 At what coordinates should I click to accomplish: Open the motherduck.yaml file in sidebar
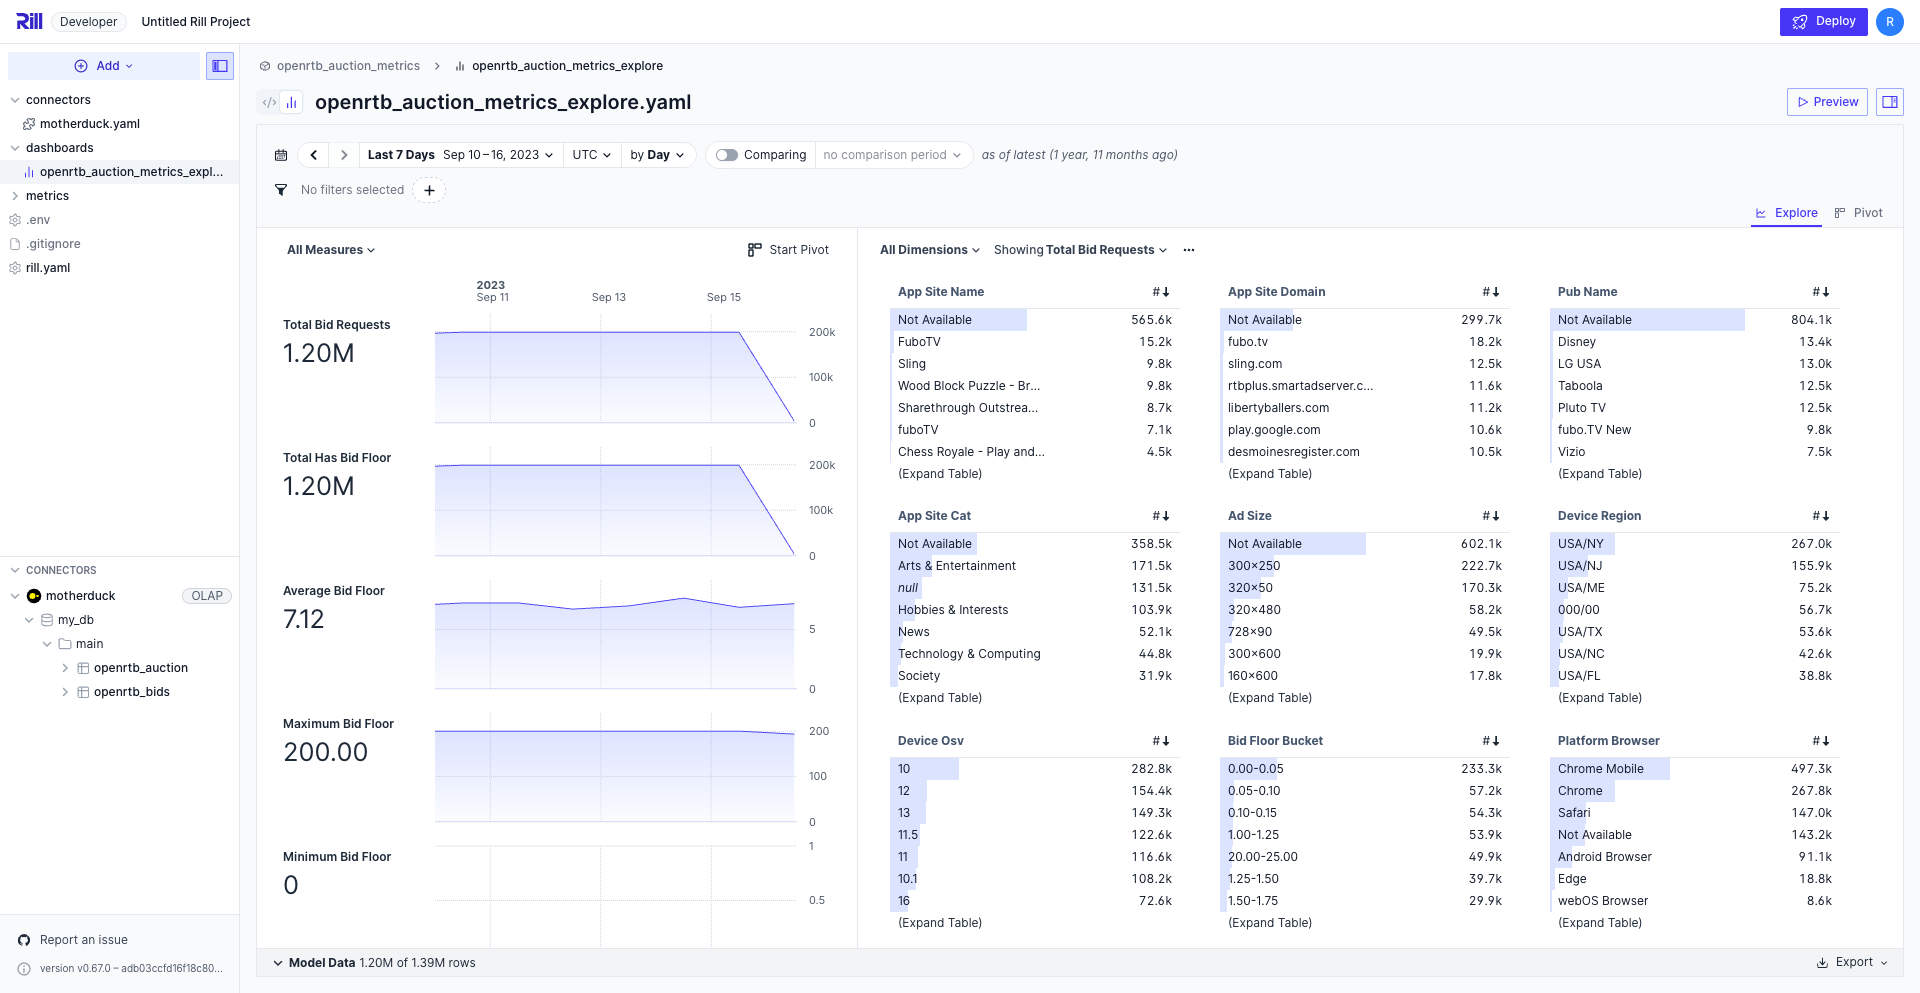89,124
